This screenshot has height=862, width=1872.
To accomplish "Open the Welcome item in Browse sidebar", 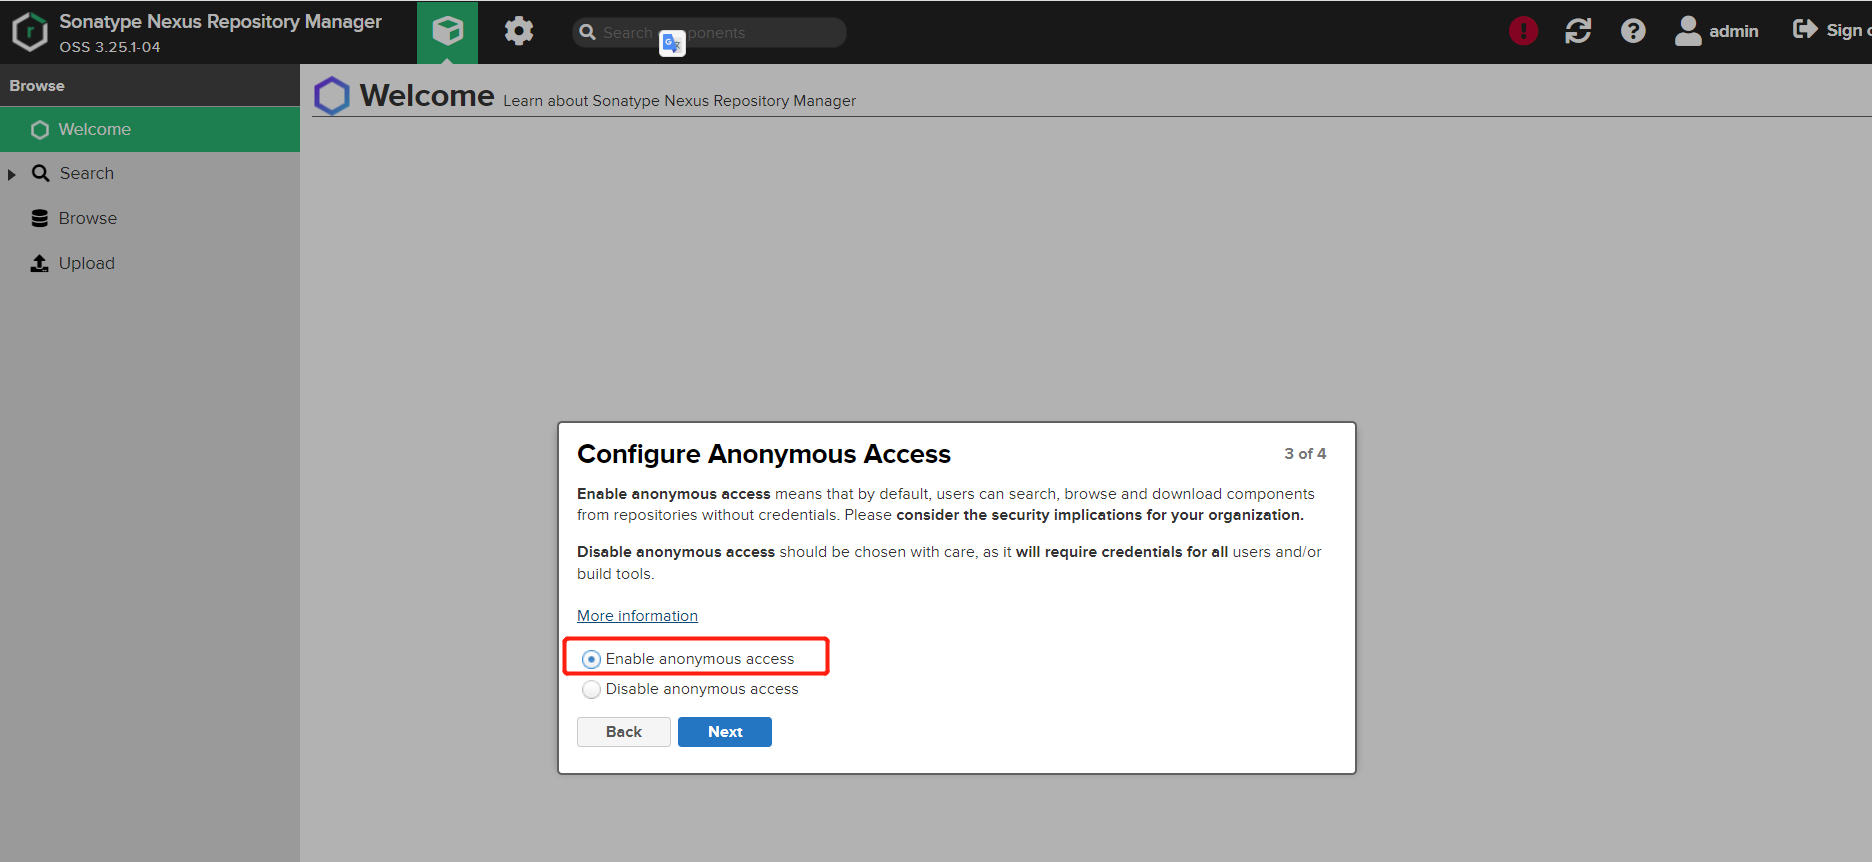I will pos(150,129).
